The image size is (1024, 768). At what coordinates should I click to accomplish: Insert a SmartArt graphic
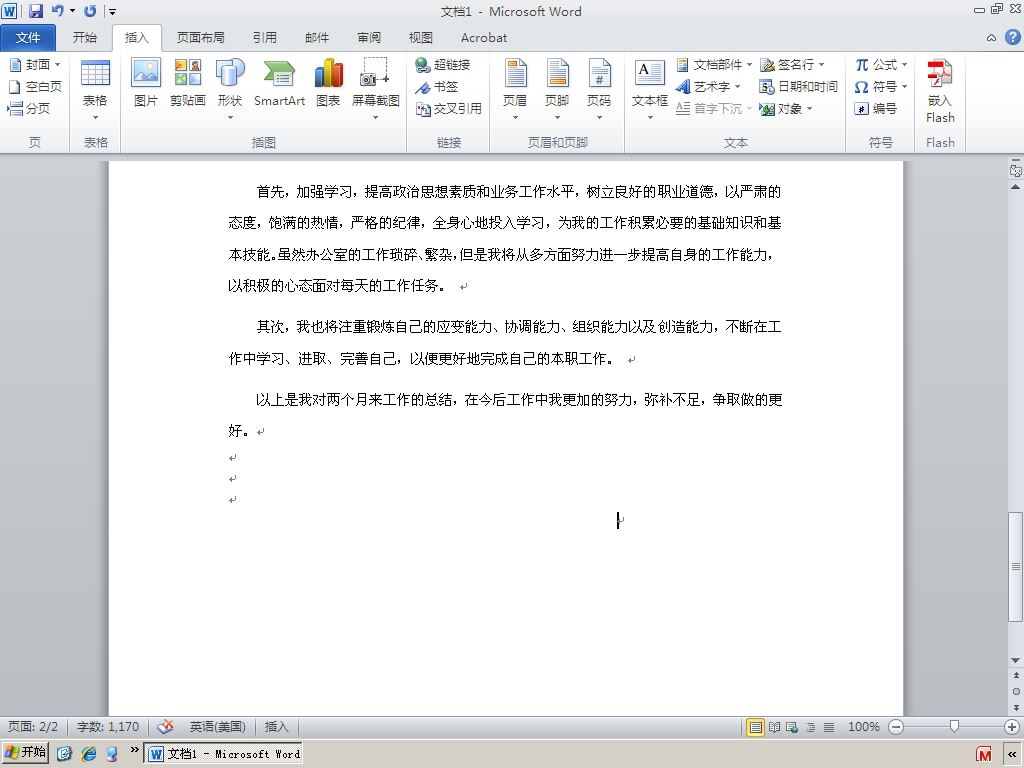[280, 82]
